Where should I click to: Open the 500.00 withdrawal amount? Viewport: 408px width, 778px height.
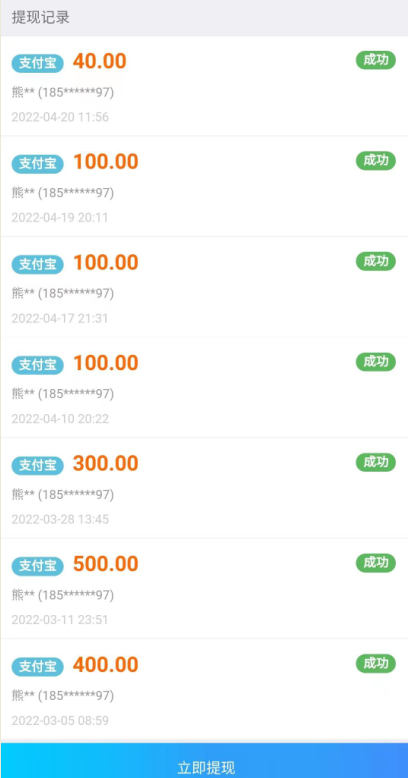coord(106,564)
